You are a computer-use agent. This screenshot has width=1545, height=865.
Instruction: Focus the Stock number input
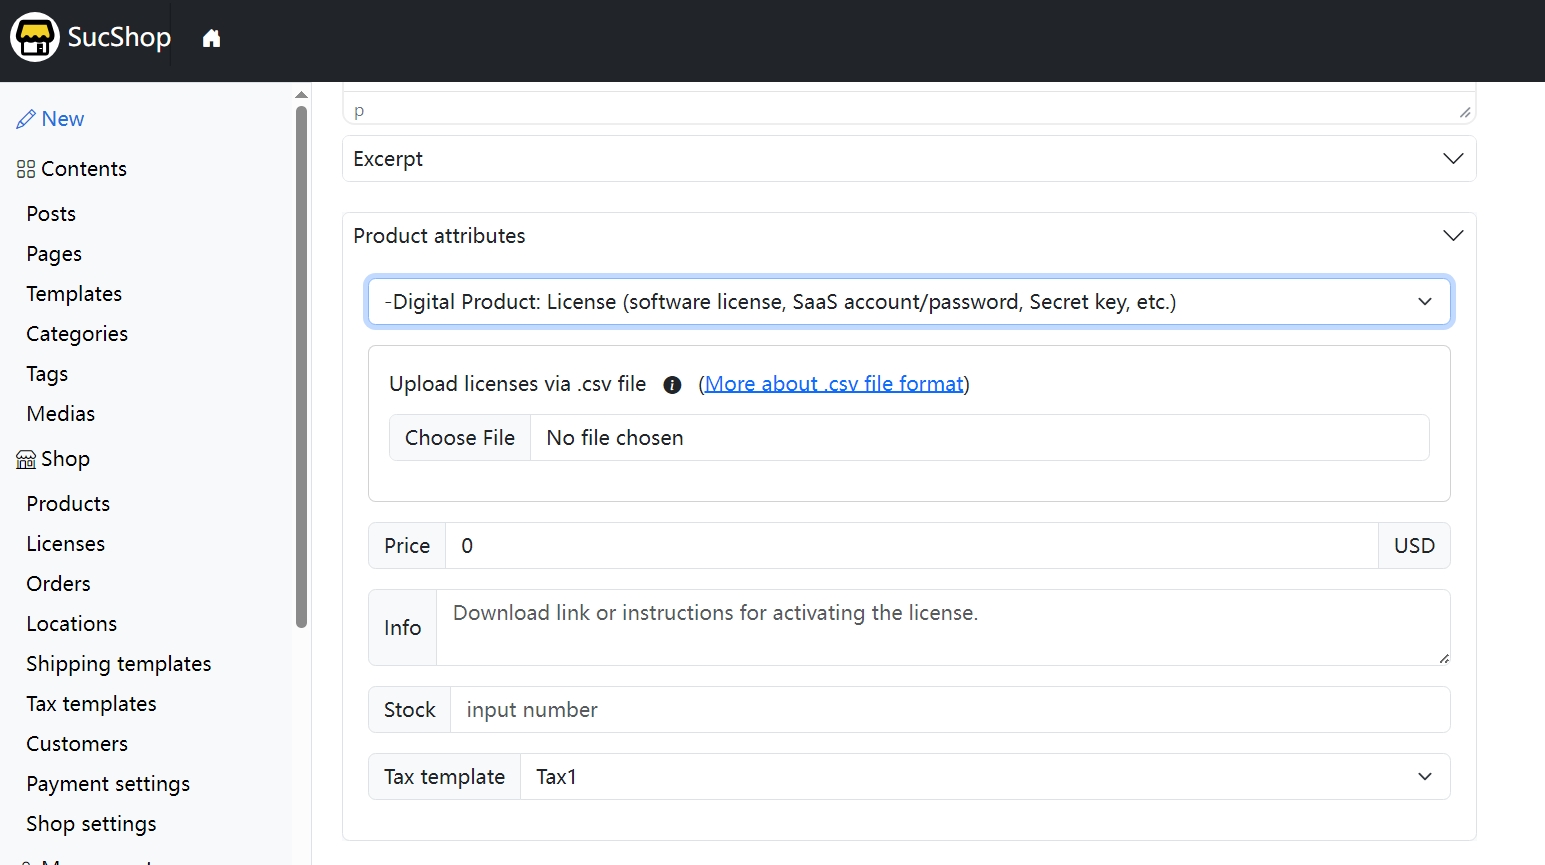click(948, 710)
